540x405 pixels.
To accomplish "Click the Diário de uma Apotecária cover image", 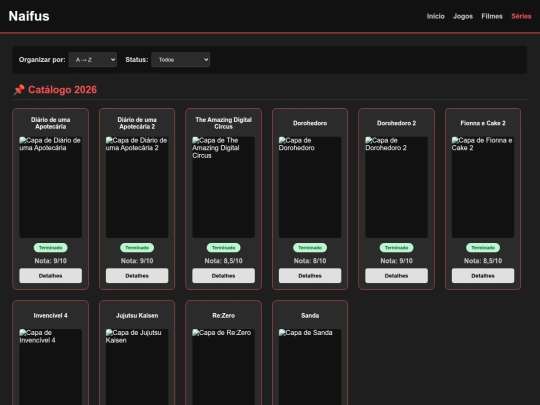I will 51,187.
